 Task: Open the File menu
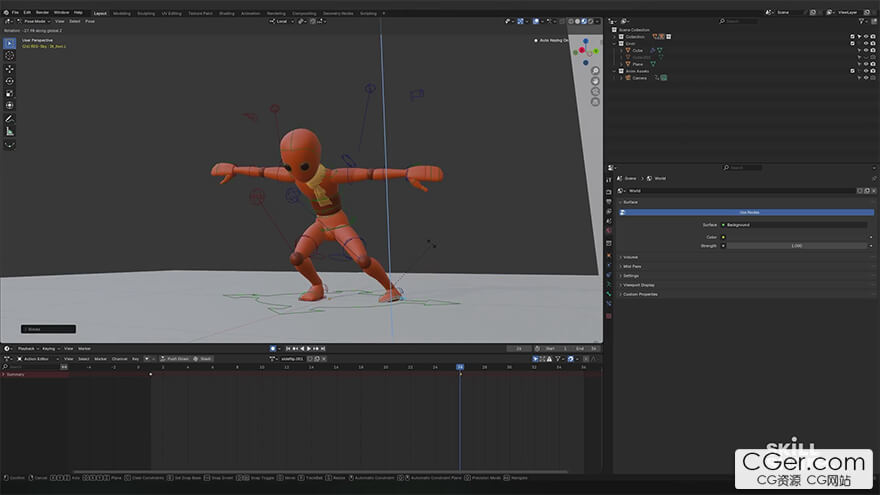pos(15,12)
